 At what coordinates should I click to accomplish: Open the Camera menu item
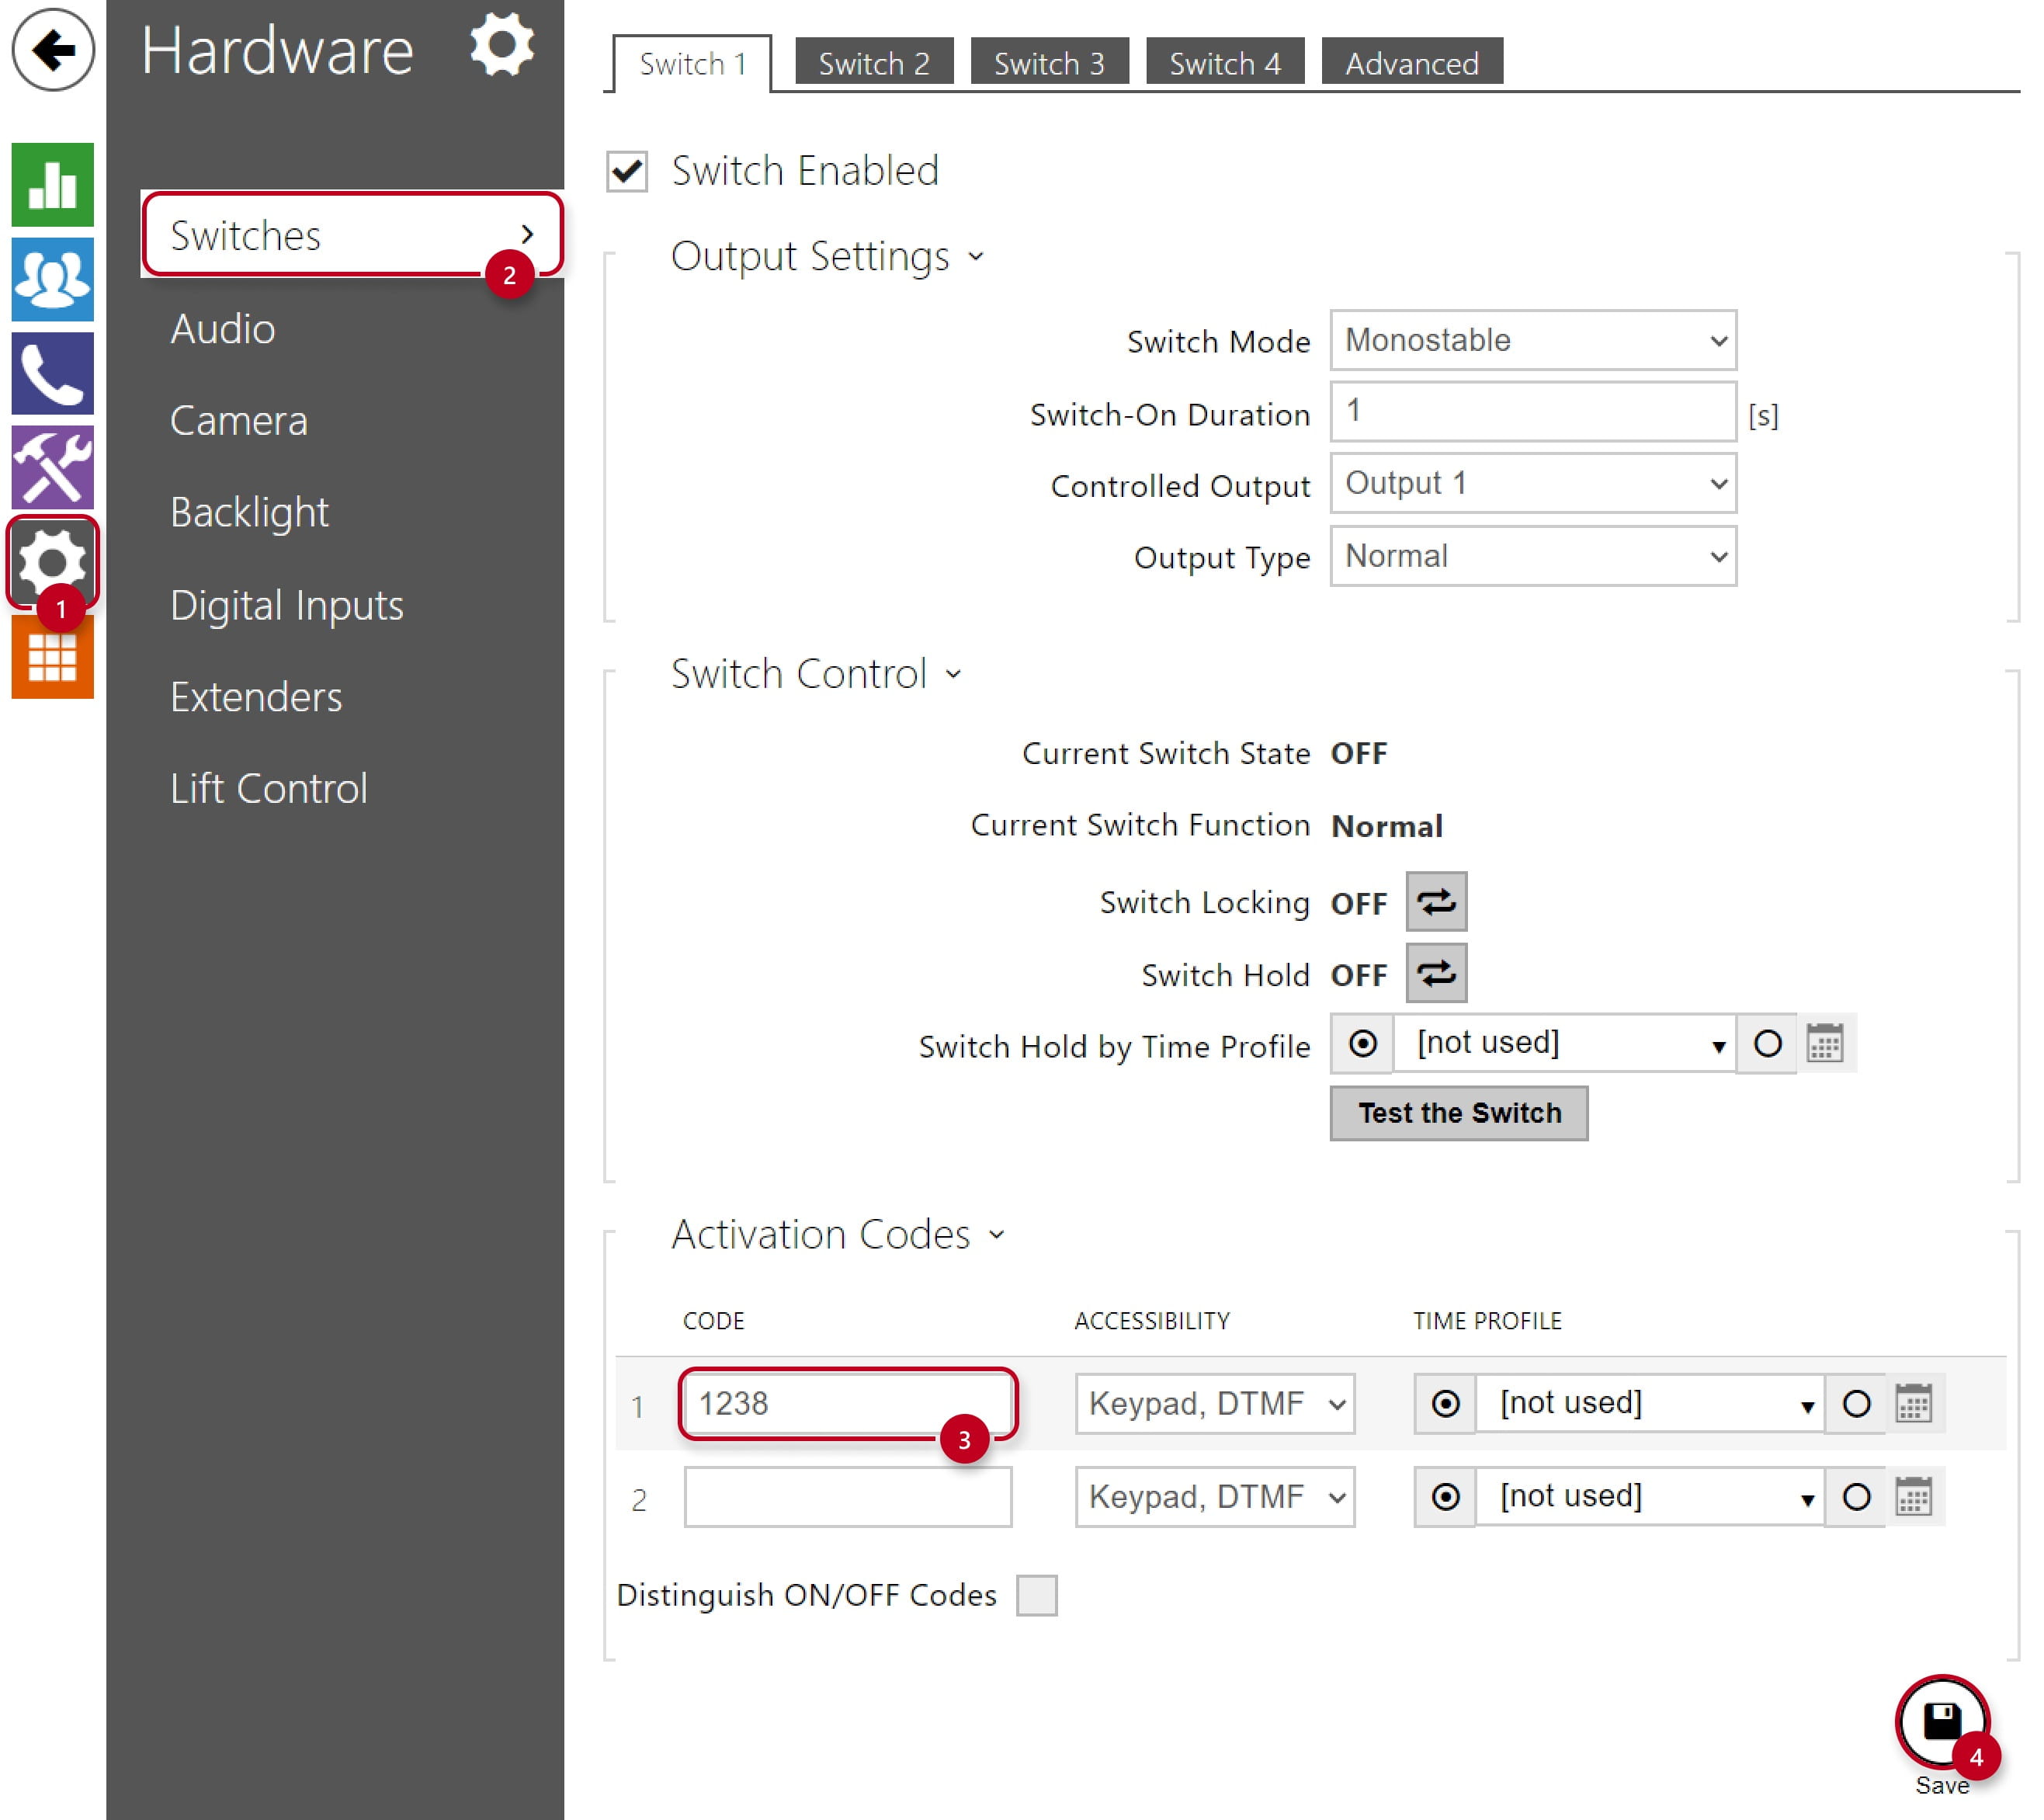(x=238, y=421)
